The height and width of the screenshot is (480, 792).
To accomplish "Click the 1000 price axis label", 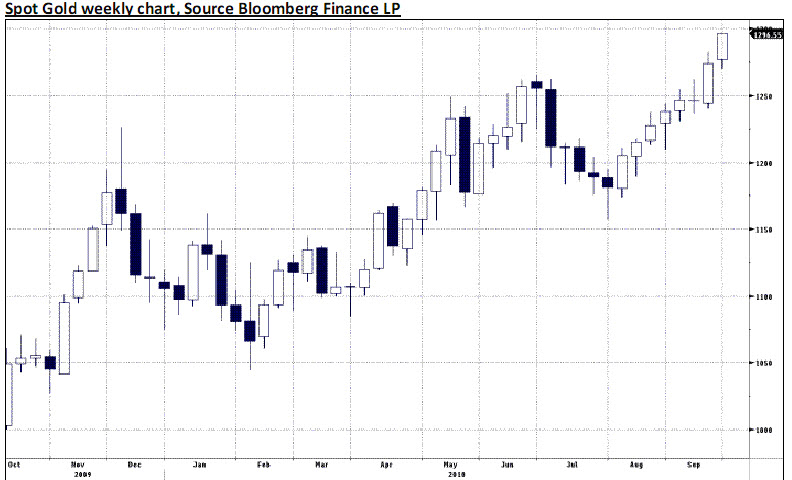I will click(x=764, y=430).
